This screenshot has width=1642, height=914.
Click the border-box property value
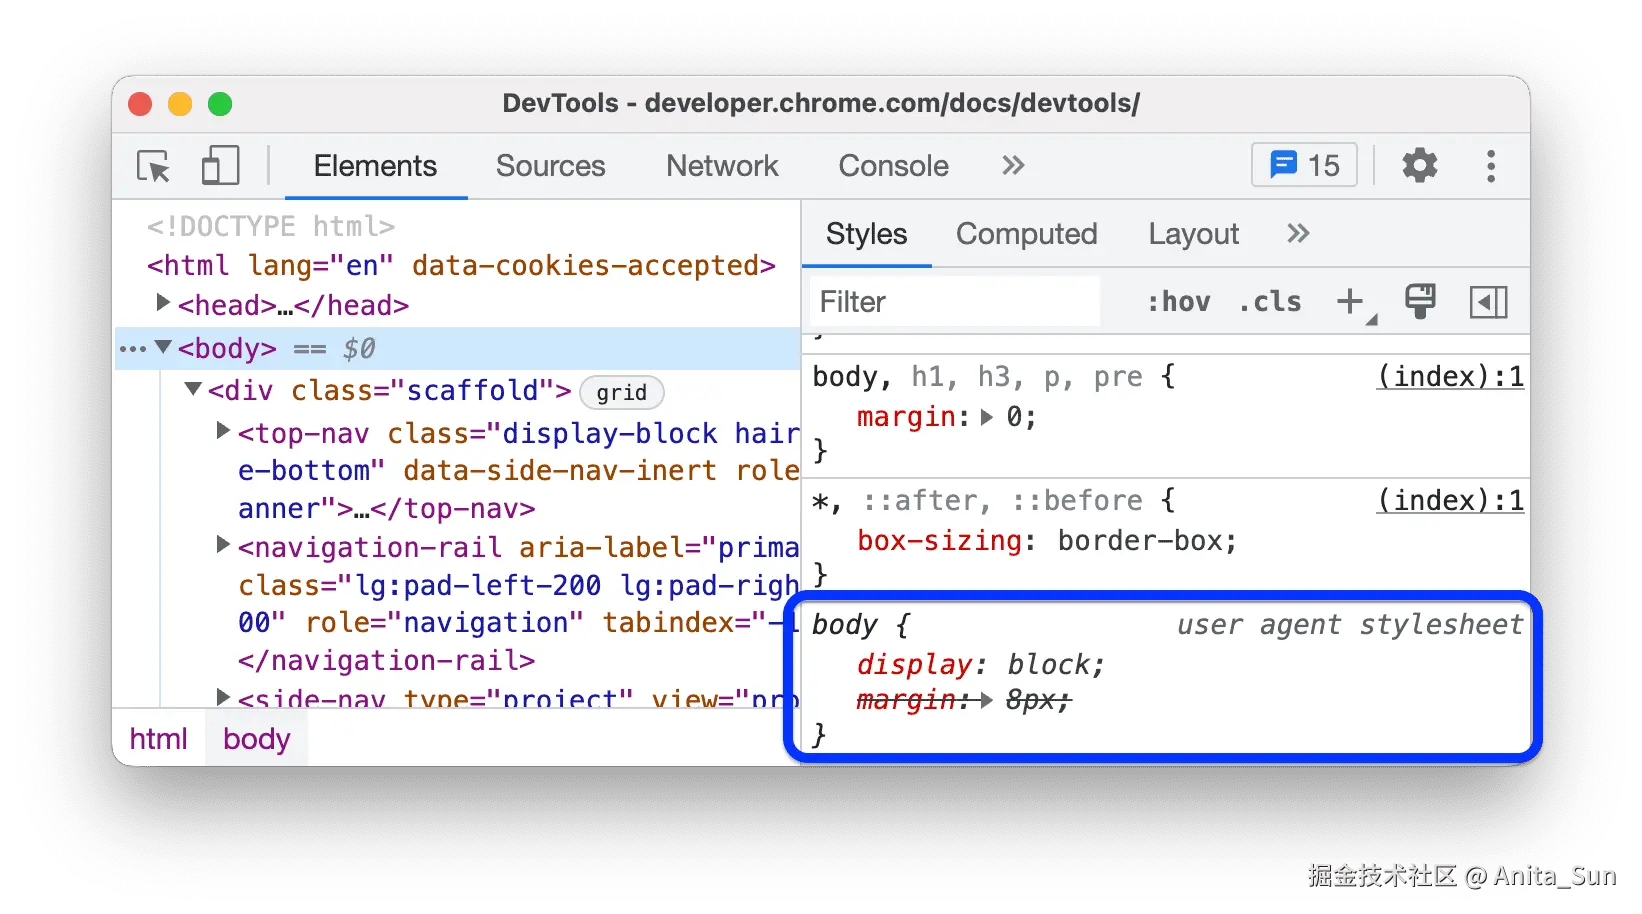(1140, 541)
